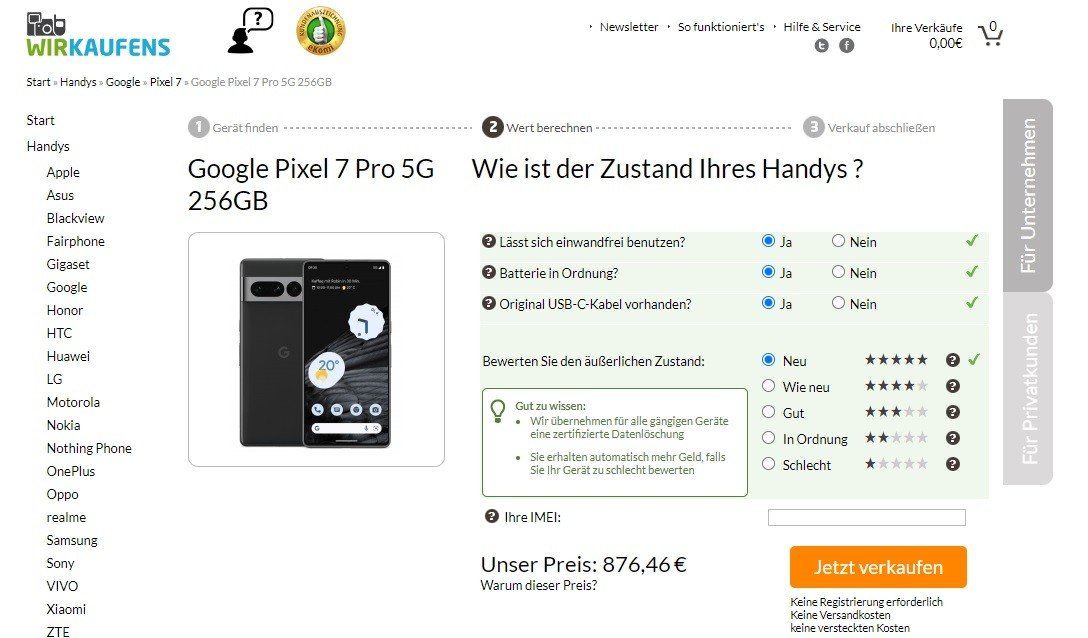The width and height of the screenshot is (1088, 638).
Task: Open Samsung in the Handys sidebar
Action: tap(72, 540)
